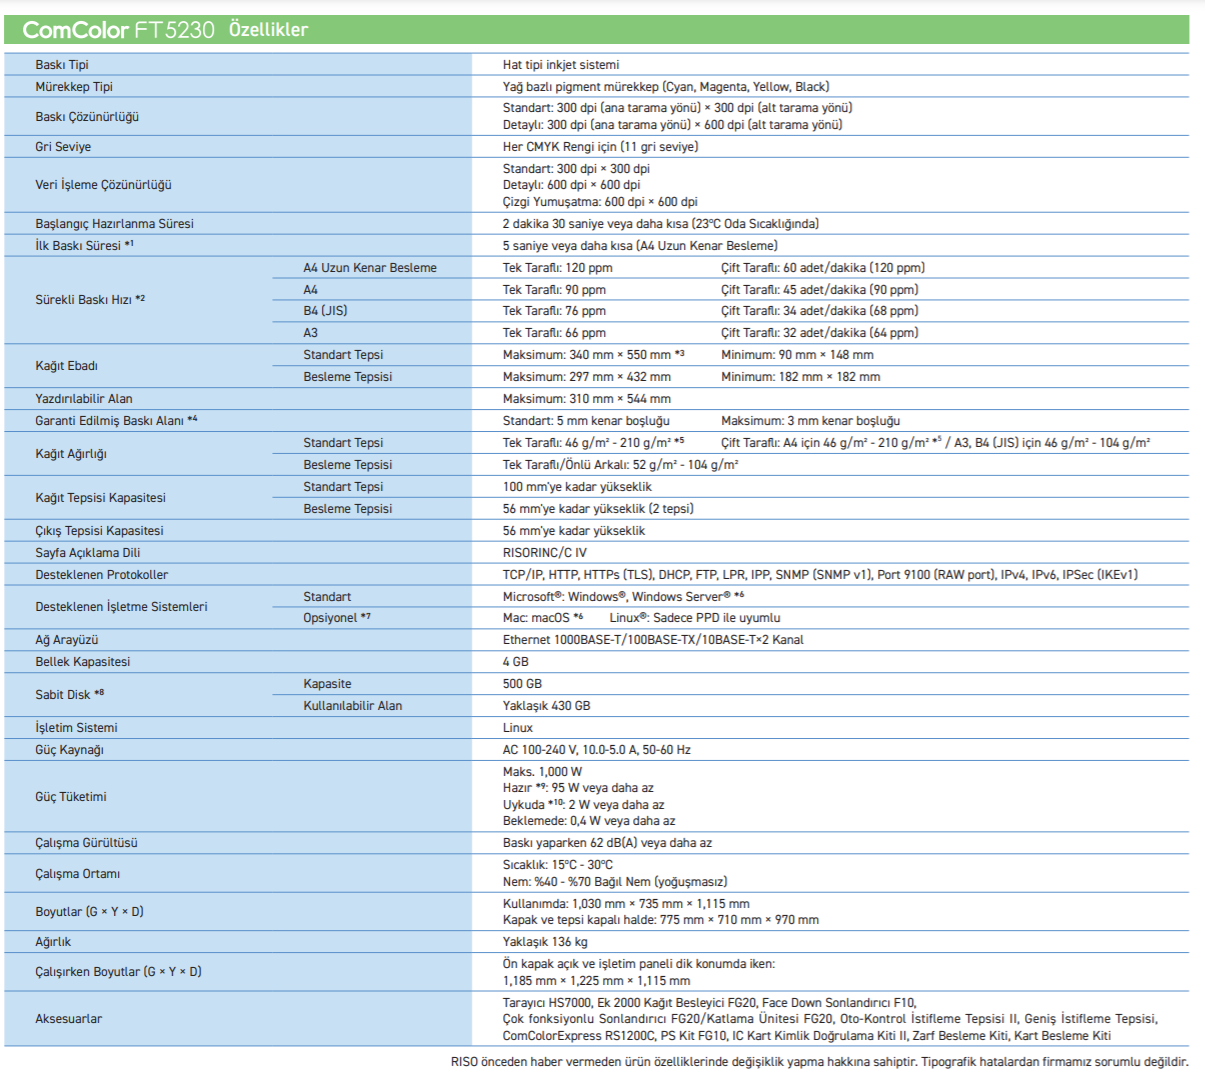
Task: Select the RISO disclaimer footnote text
Action: pyautogui.click(x=820, y=1062)
